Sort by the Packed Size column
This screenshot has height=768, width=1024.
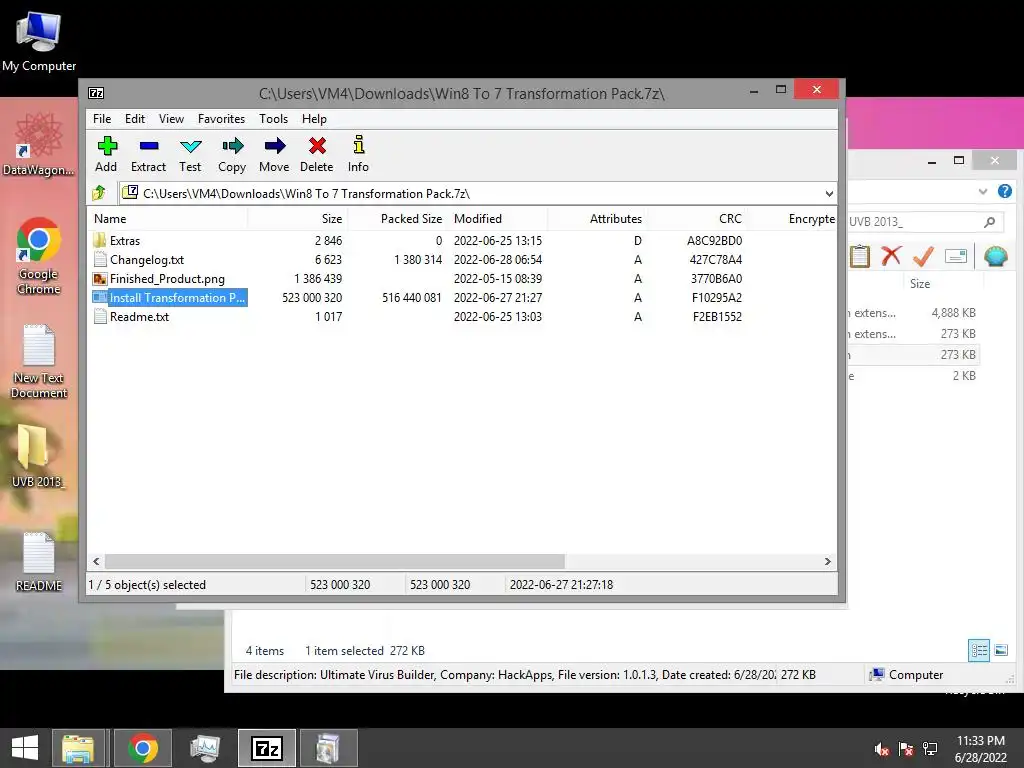[x=397, y=219]
